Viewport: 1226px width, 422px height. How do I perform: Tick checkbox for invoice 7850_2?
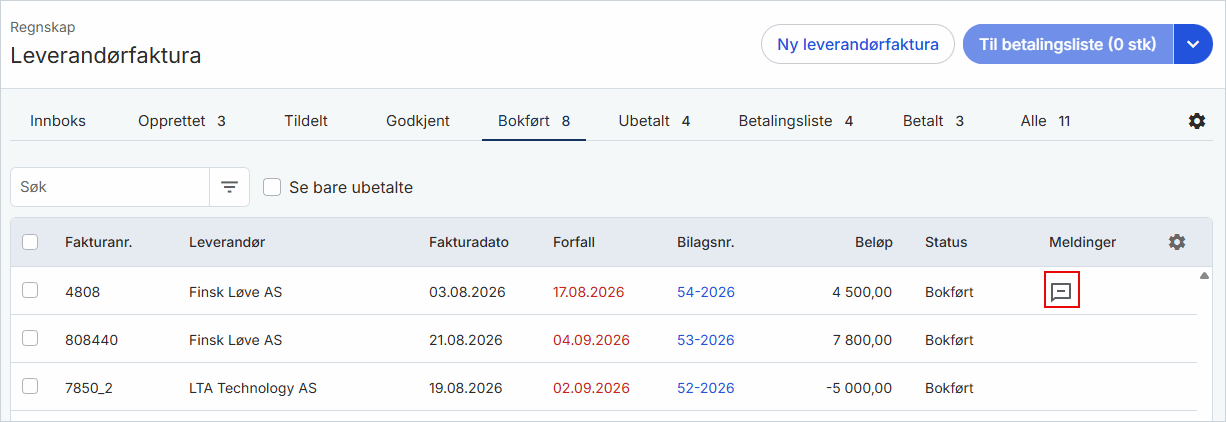click(30, 386)
